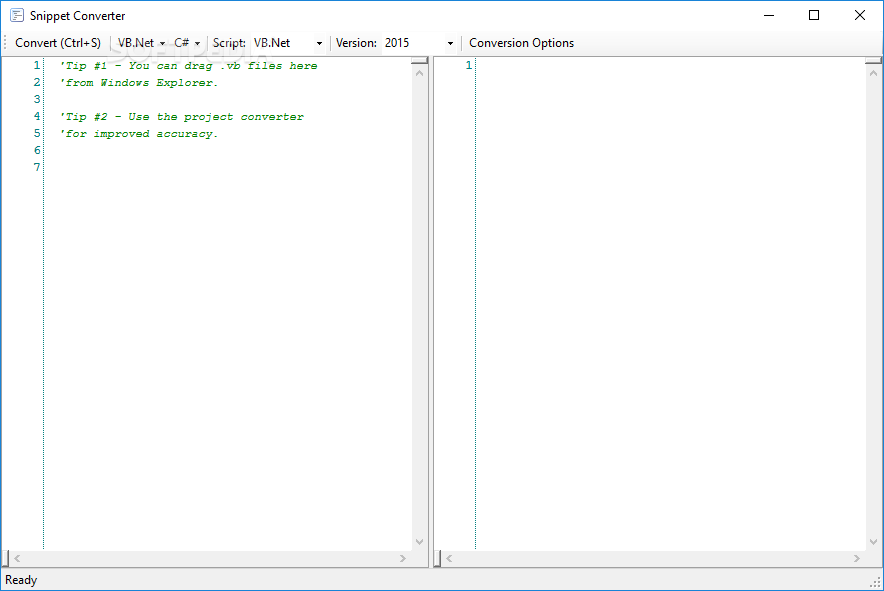
Task: Click the 'Tip #2 - Use the project converter' line
Action: point(182,116)
